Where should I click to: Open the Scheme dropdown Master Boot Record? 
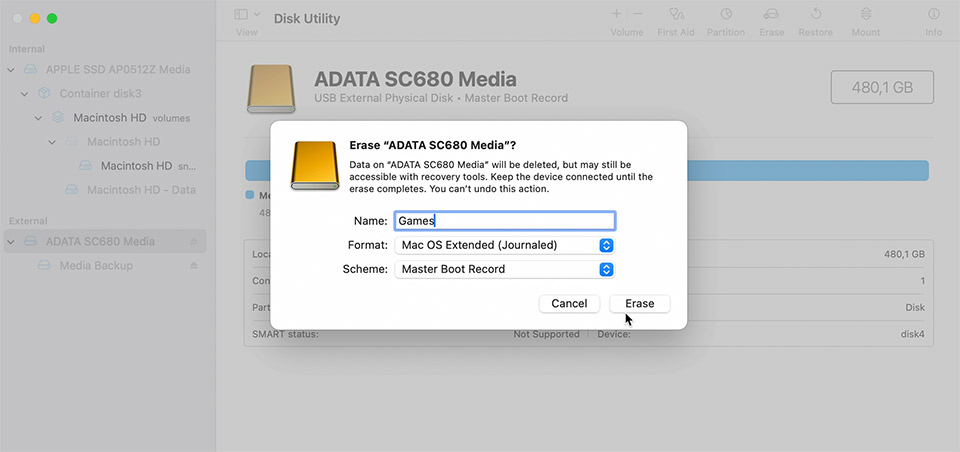pos(504,269)
